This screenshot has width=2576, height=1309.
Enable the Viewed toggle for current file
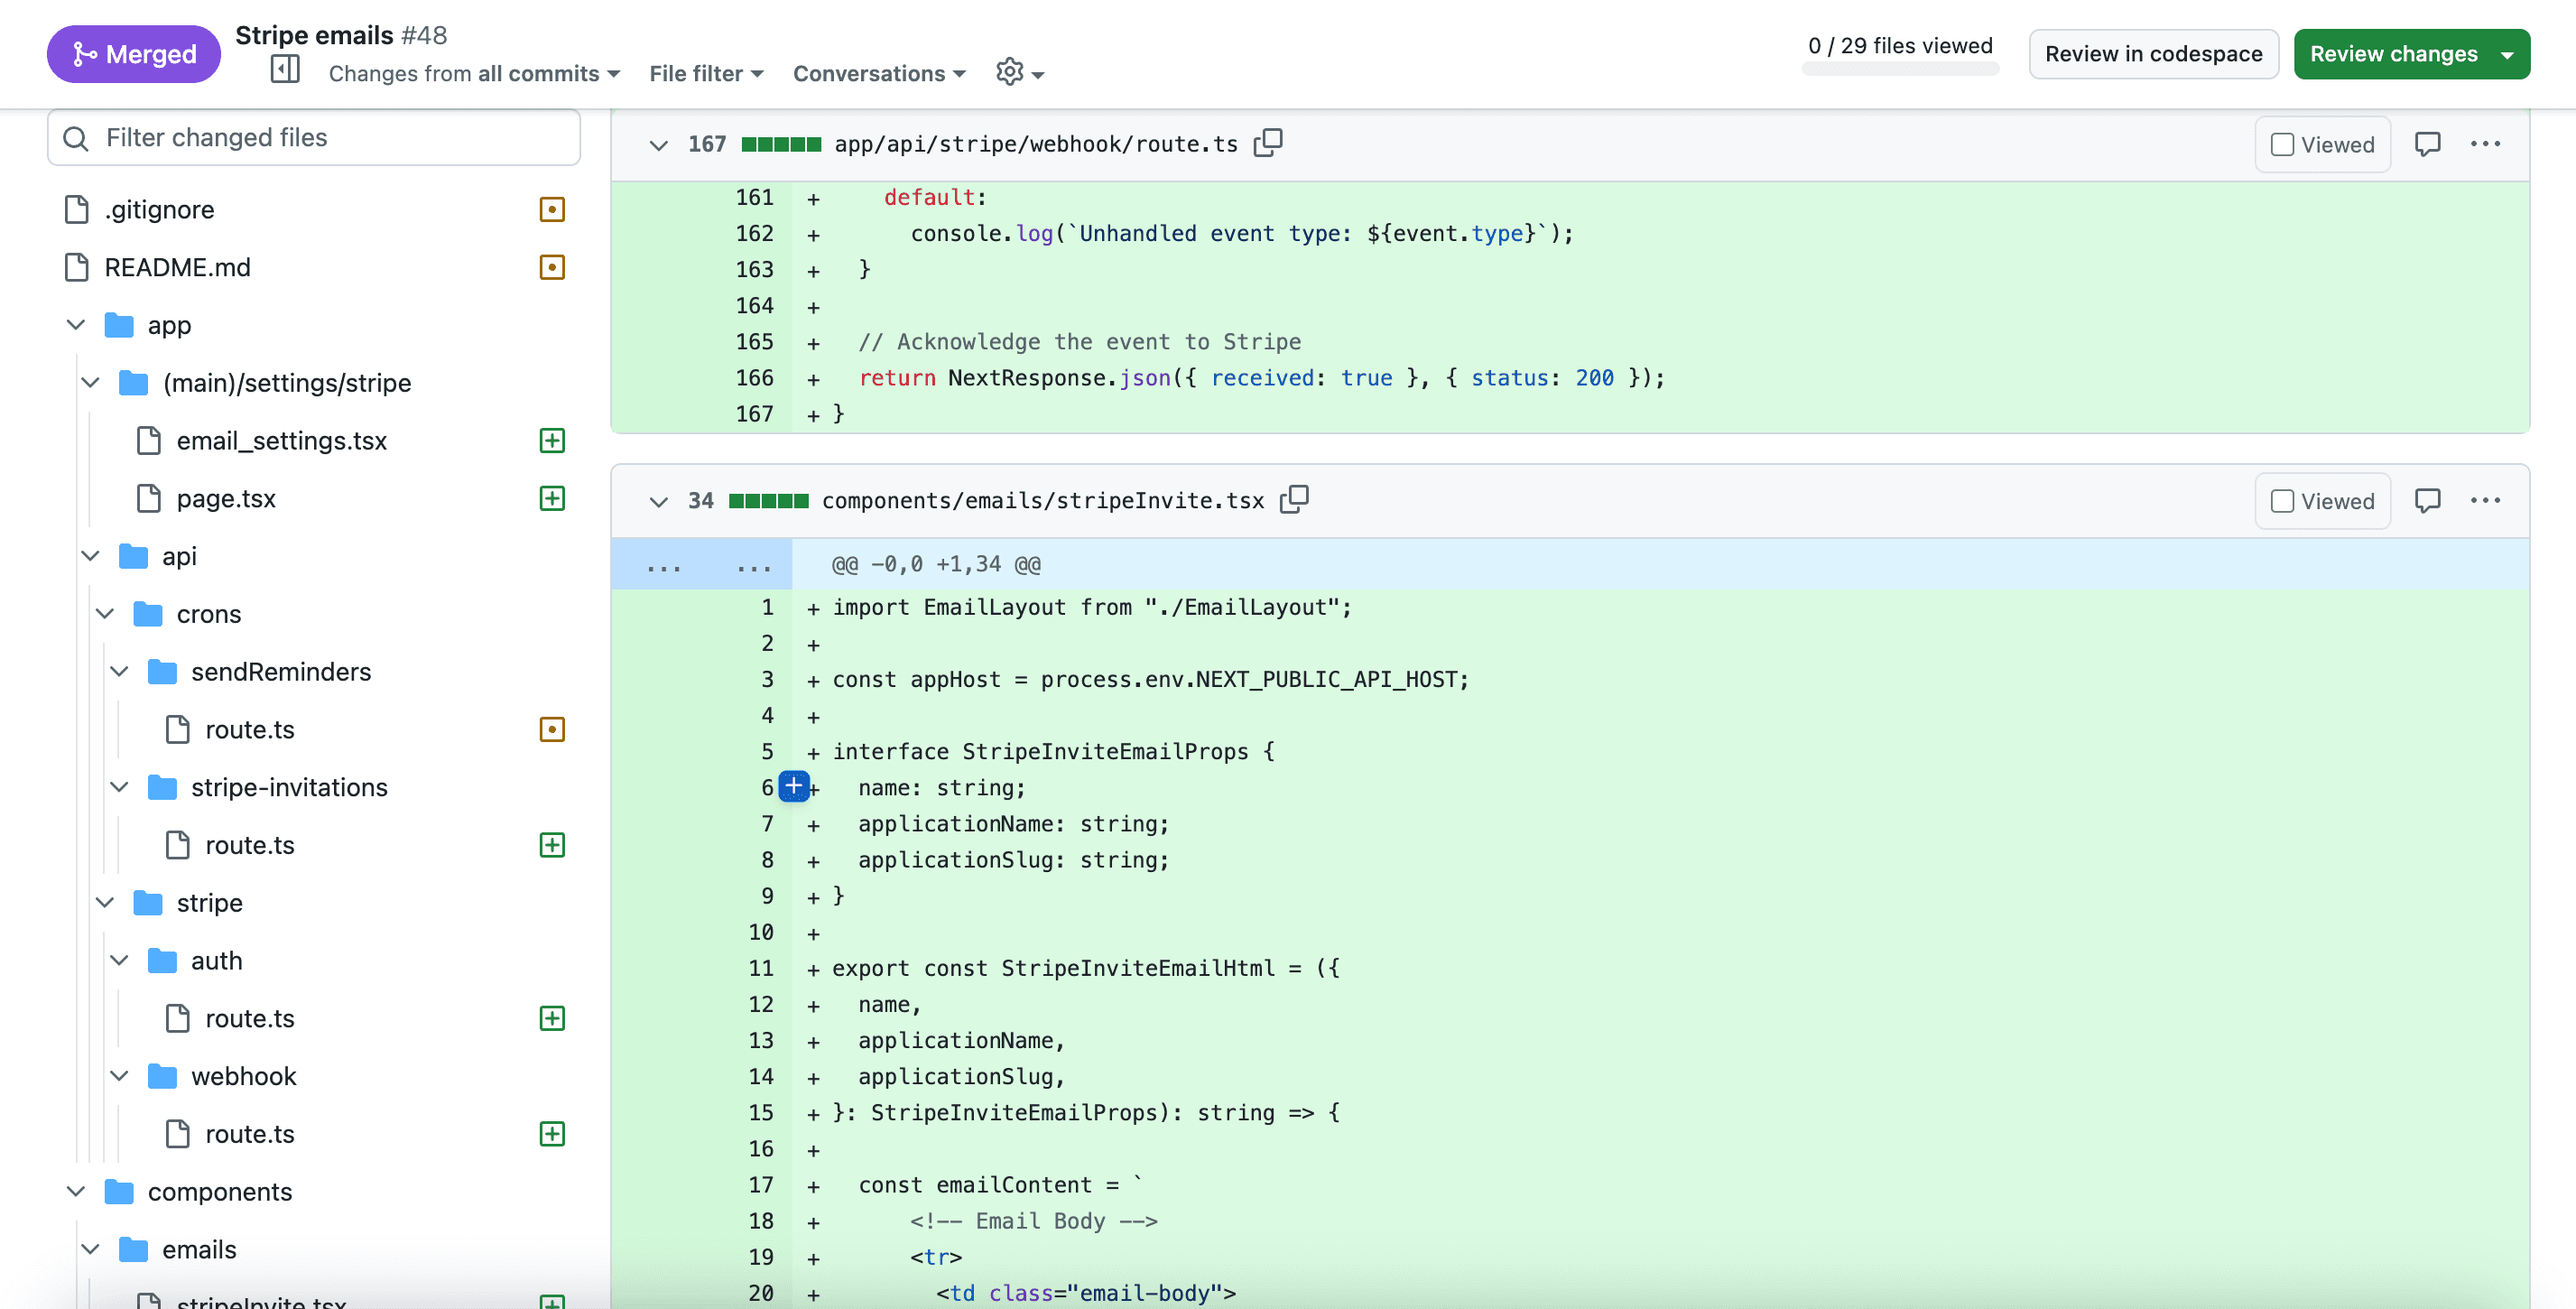click(2284, 501)
